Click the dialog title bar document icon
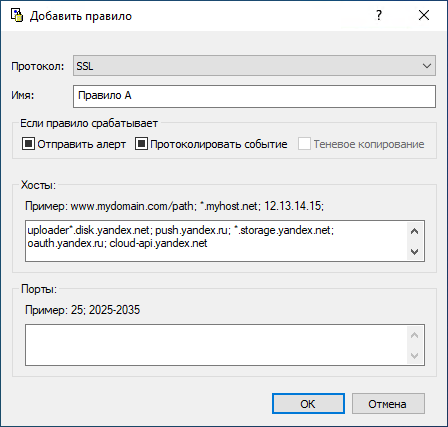Viewport: 448px width, 427px height. 17,15
